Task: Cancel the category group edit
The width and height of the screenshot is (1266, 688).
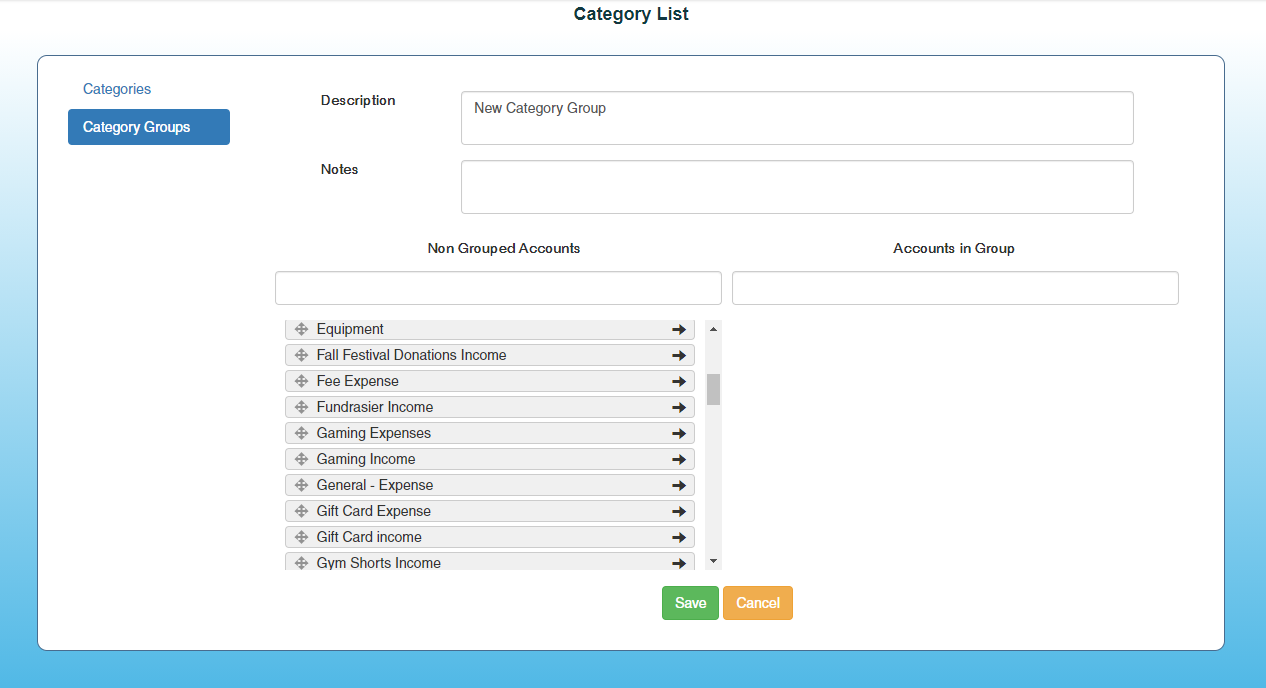Action: 758,603
